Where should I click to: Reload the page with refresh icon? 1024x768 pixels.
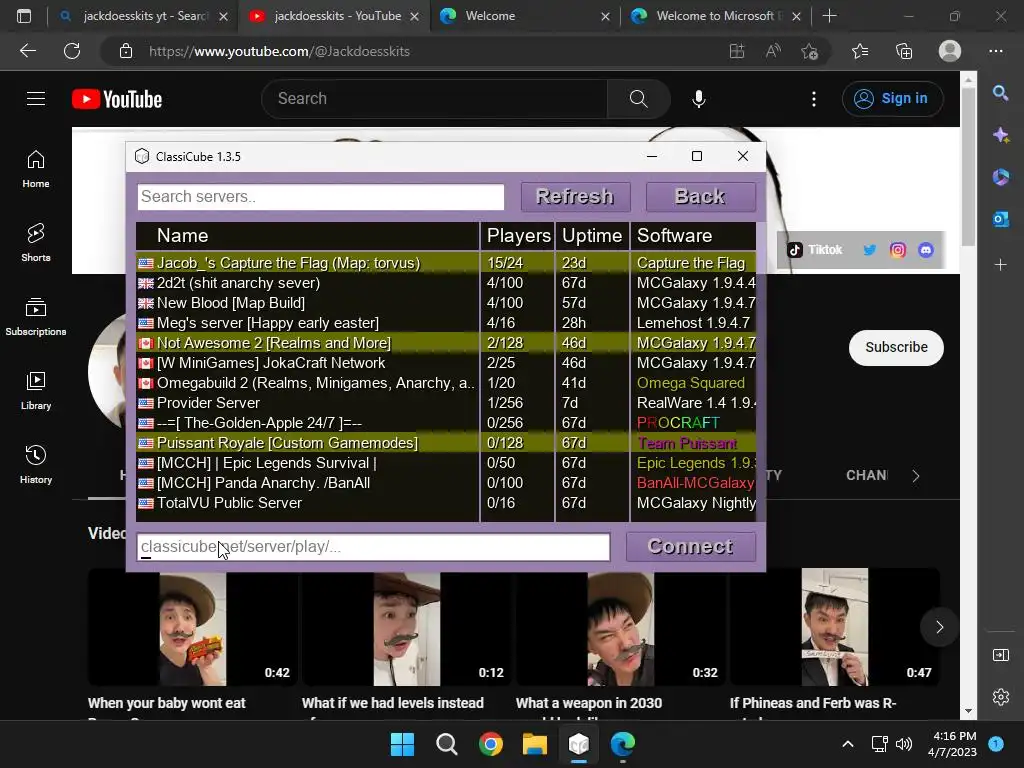(72, 51)
